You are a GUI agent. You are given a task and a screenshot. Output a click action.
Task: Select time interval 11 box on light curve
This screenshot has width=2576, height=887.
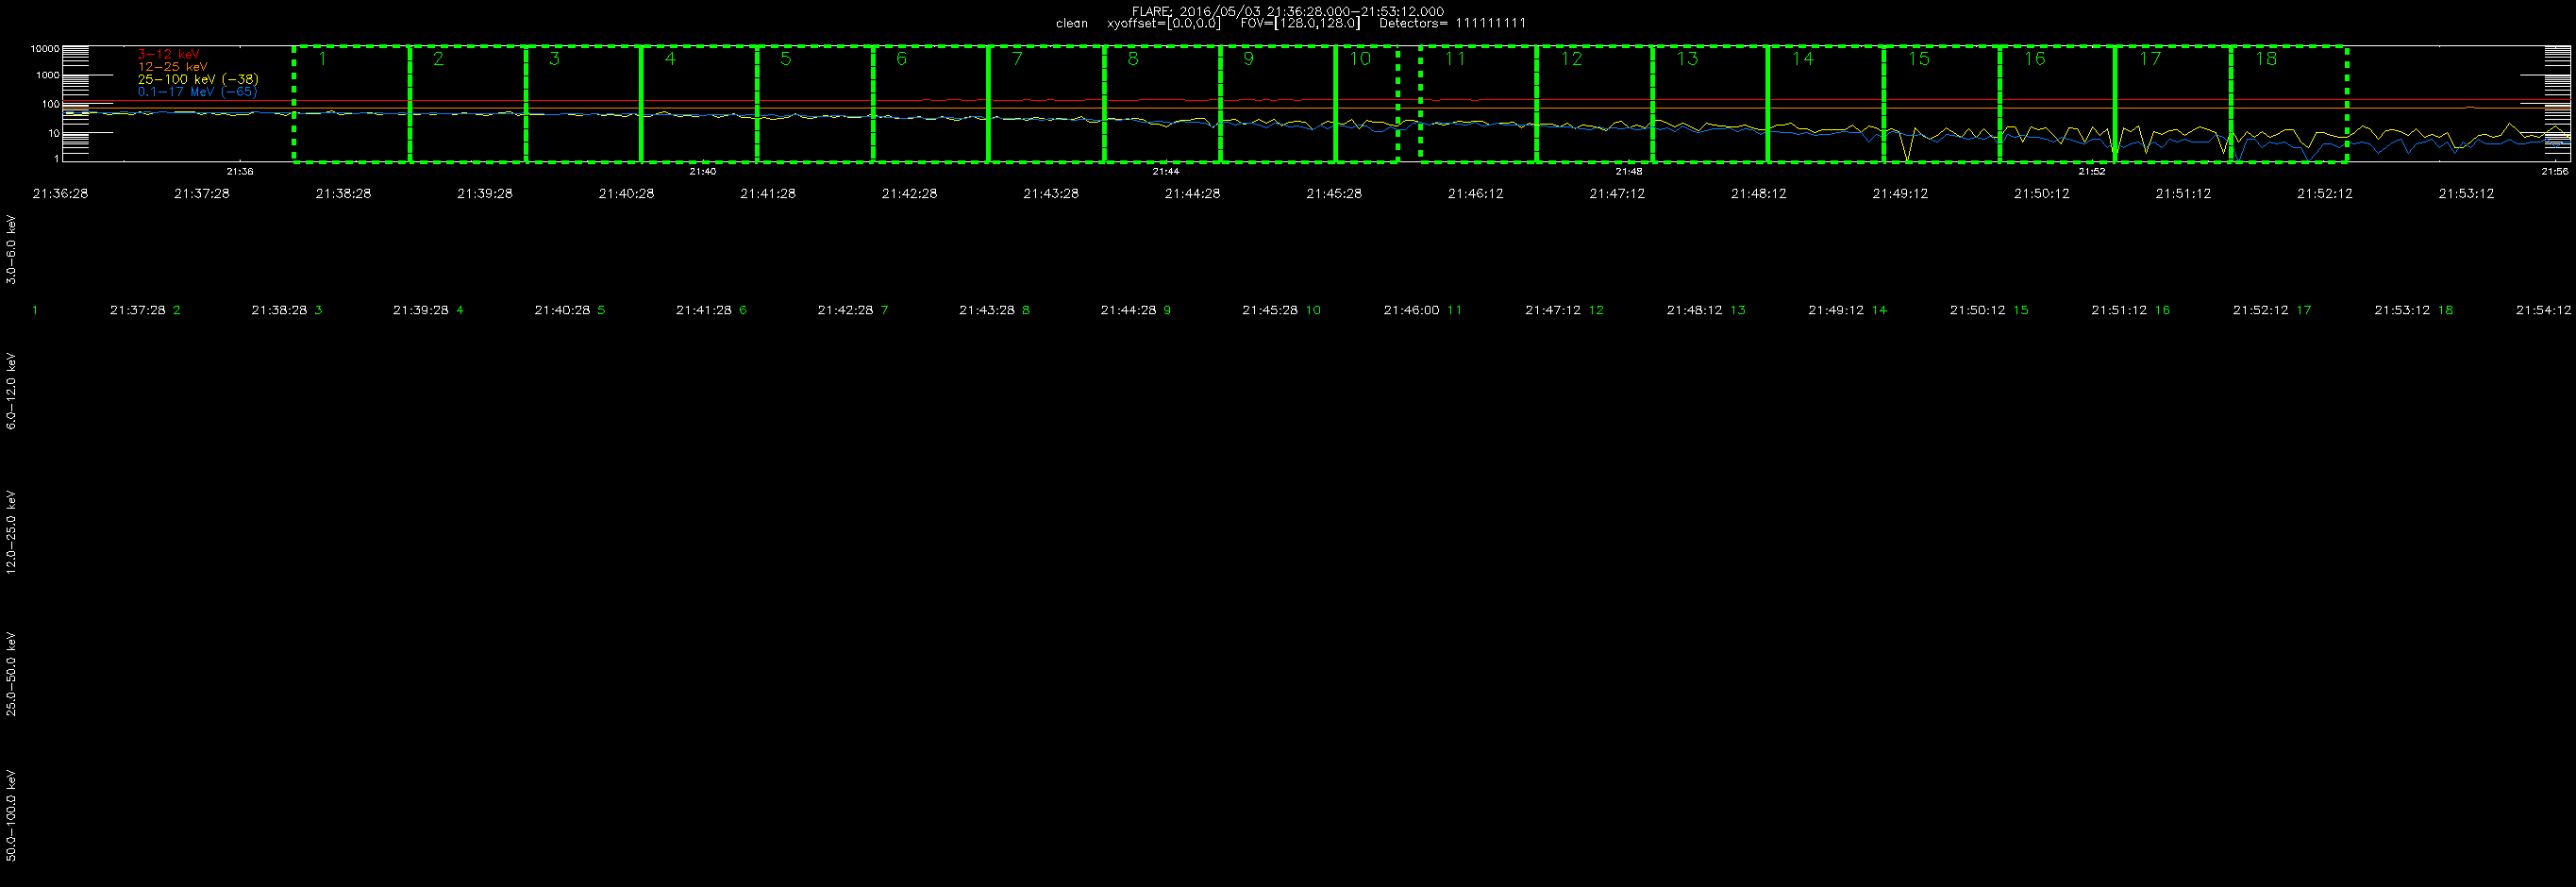click(x=1478, y=103)
